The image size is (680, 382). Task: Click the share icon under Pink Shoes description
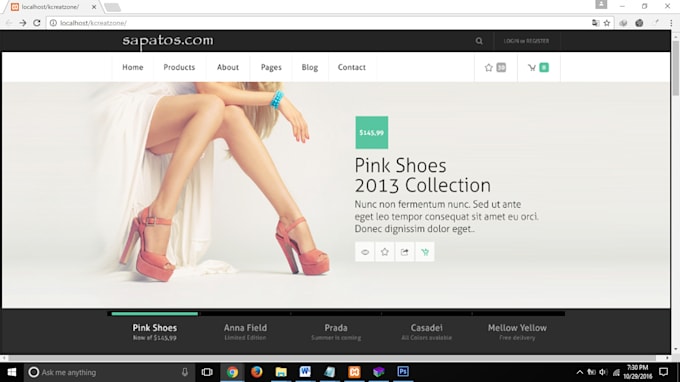click(x=405, y=252)
